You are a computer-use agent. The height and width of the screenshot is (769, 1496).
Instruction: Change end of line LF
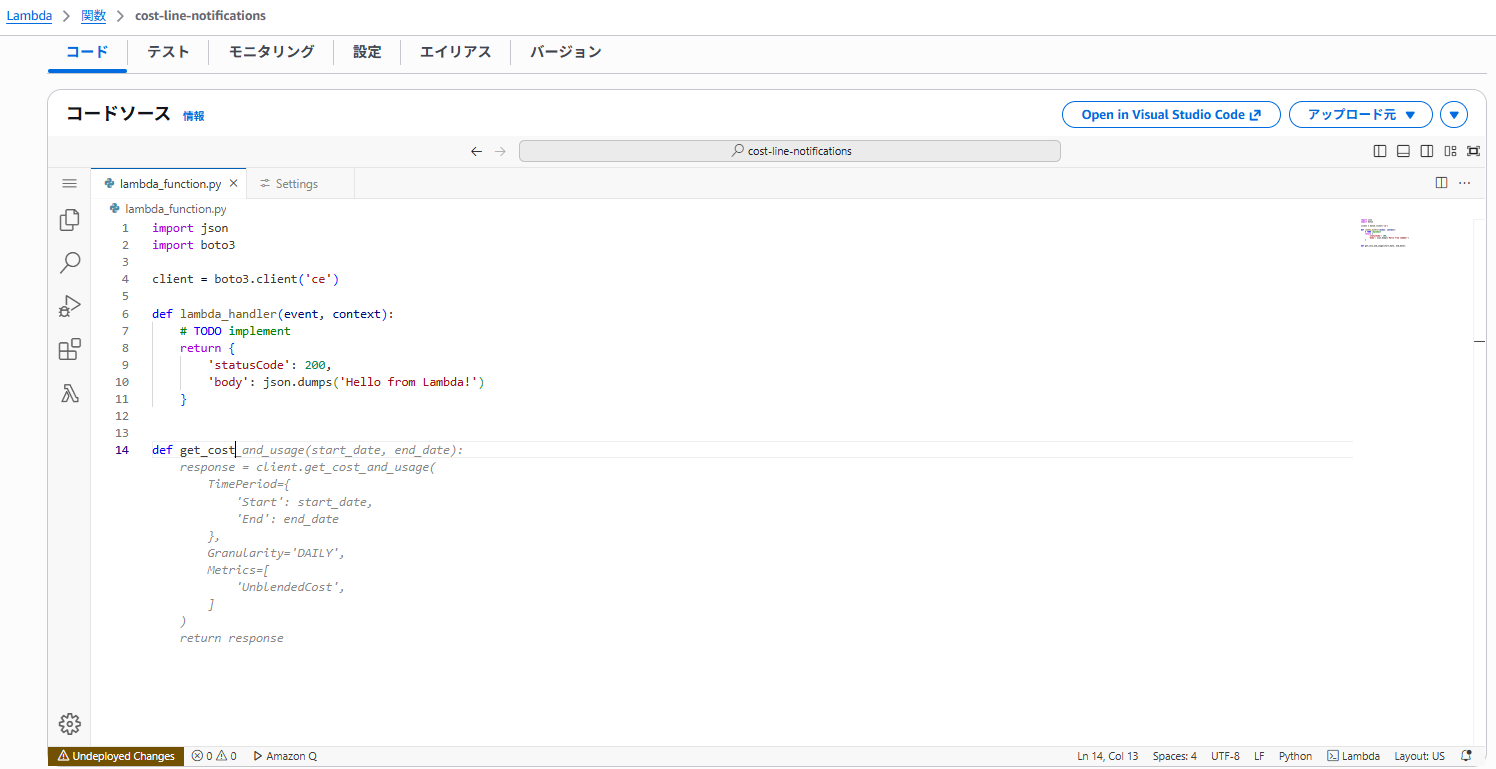tap(1259, 756)
